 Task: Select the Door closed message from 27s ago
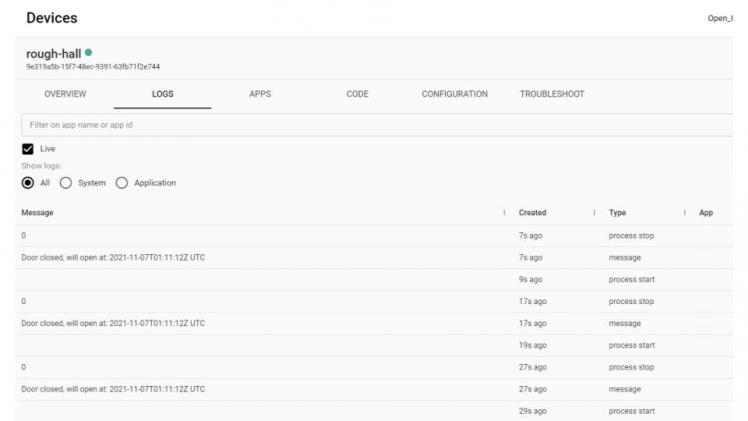113,389
